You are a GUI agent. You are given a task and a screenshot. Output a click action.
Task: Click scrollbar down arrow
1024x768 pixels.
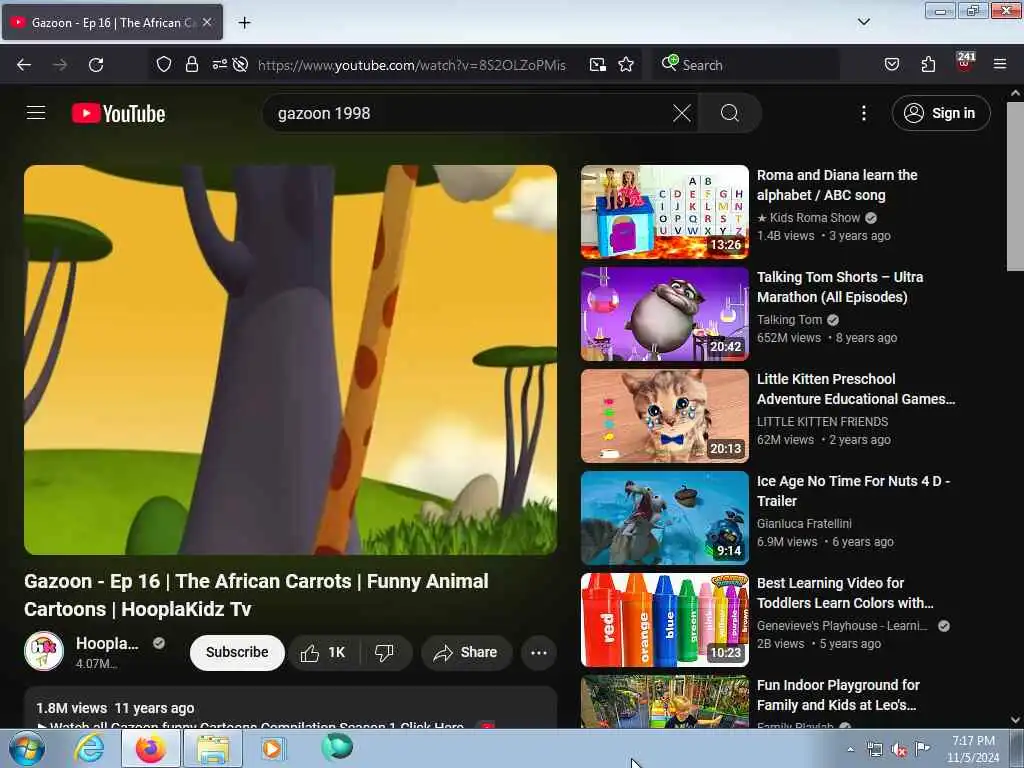(1015, 720)
